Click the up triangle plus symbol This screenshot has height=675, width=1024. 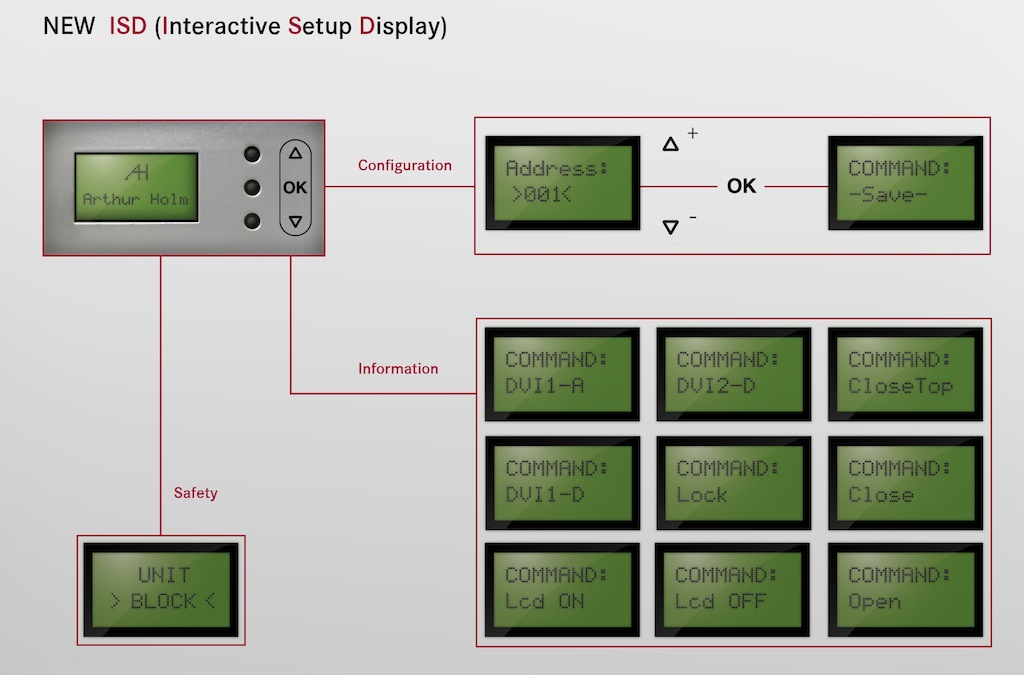pos(671,144)
